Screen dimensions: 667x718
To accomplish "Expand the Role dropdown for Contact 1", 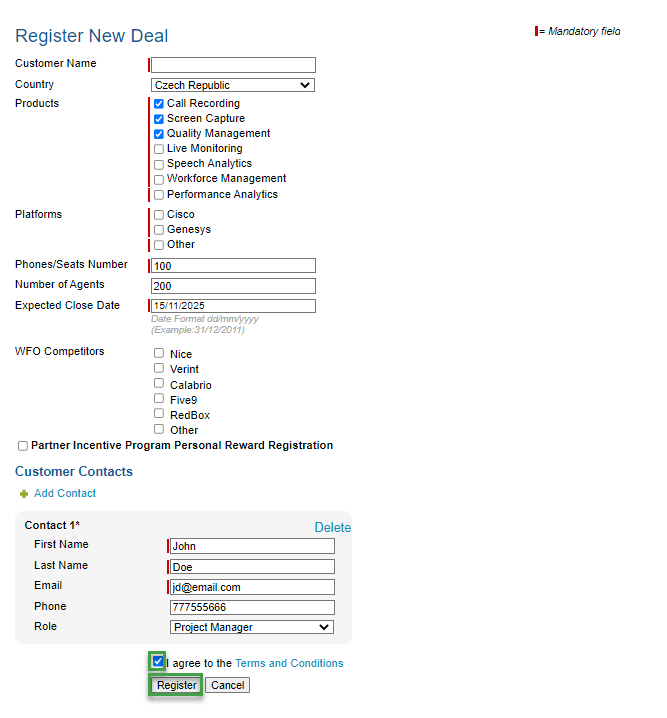I will point(251,627).
